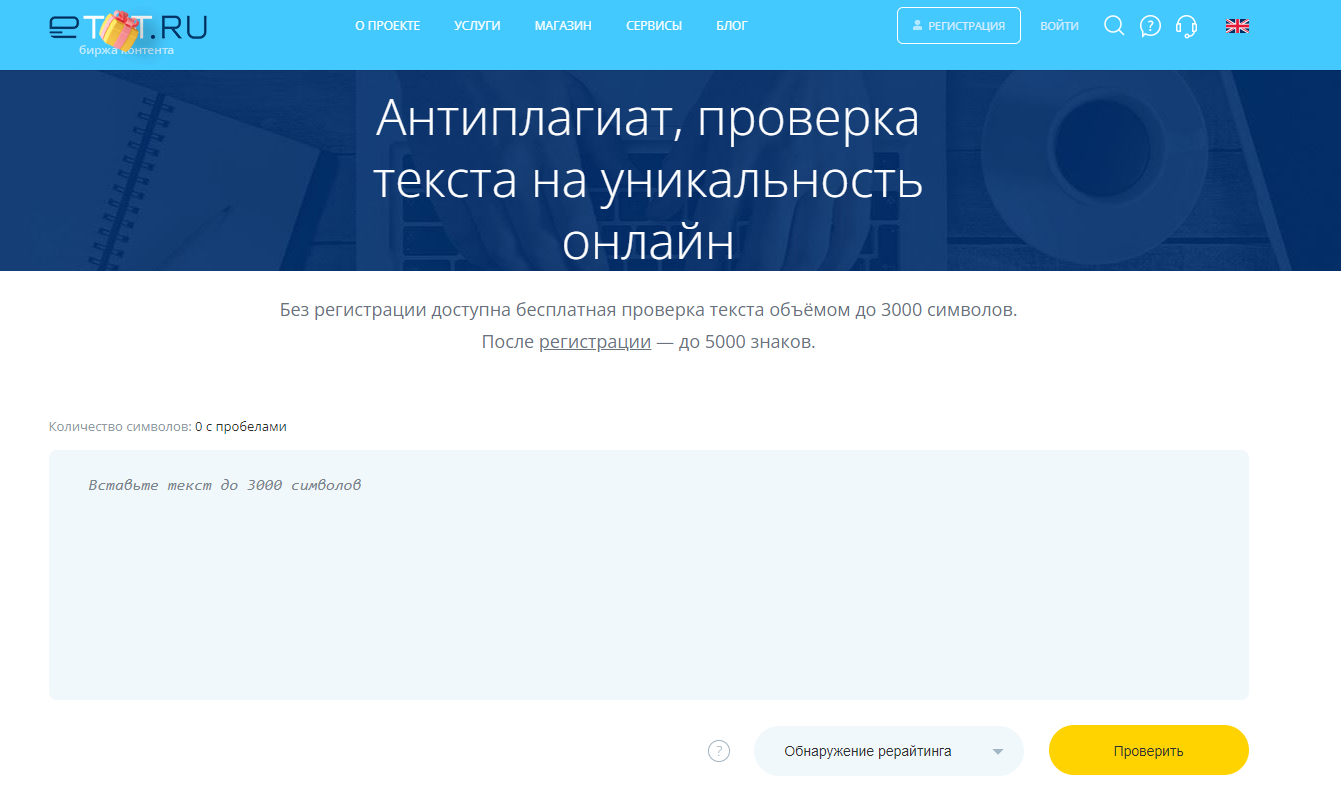1341x804 pixels.
Task: Open the 'БЛОГ' page
Action: (731, 26)
